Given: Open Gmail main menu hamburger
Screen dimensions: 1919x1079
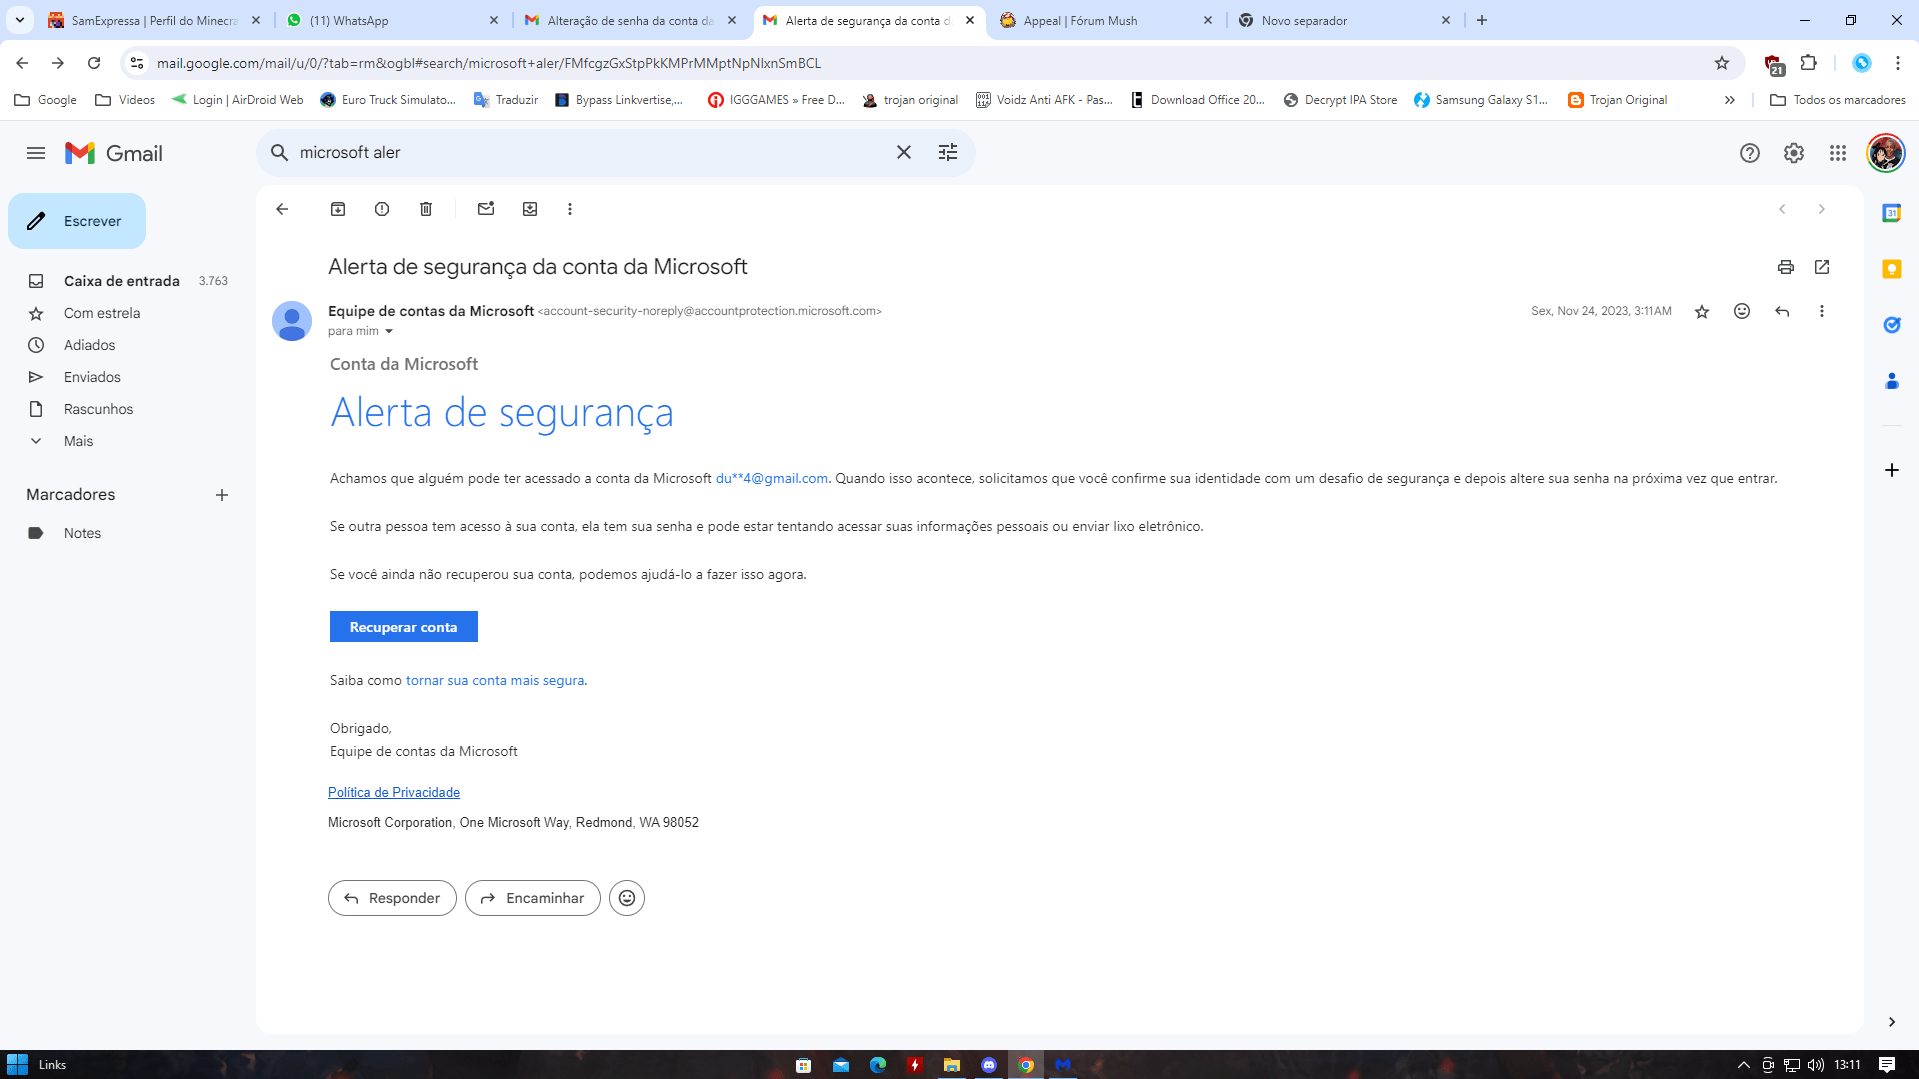Looking at the screenshot, I should (x=36, y=153).
